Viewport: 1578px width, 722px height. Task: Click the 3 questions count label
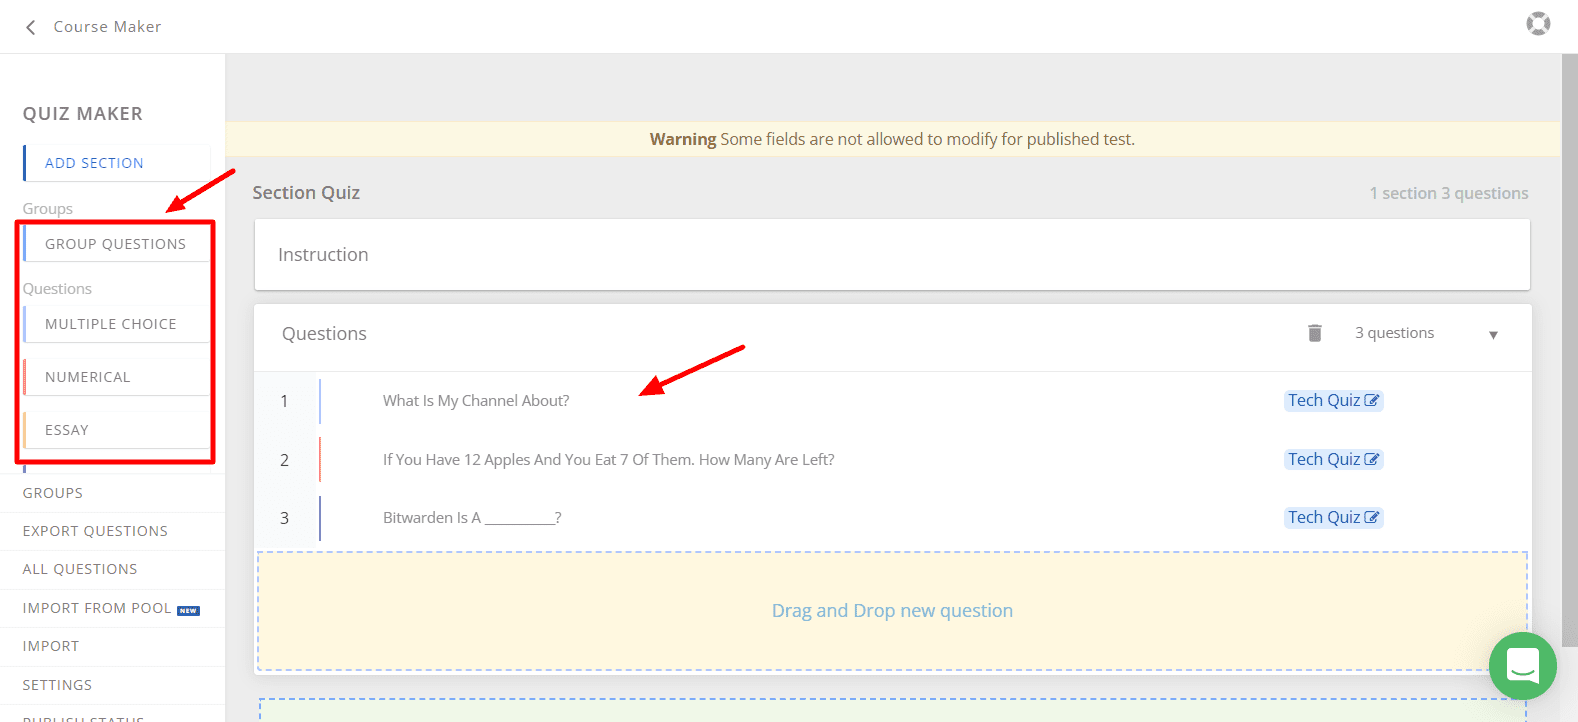click(1394, 333)
